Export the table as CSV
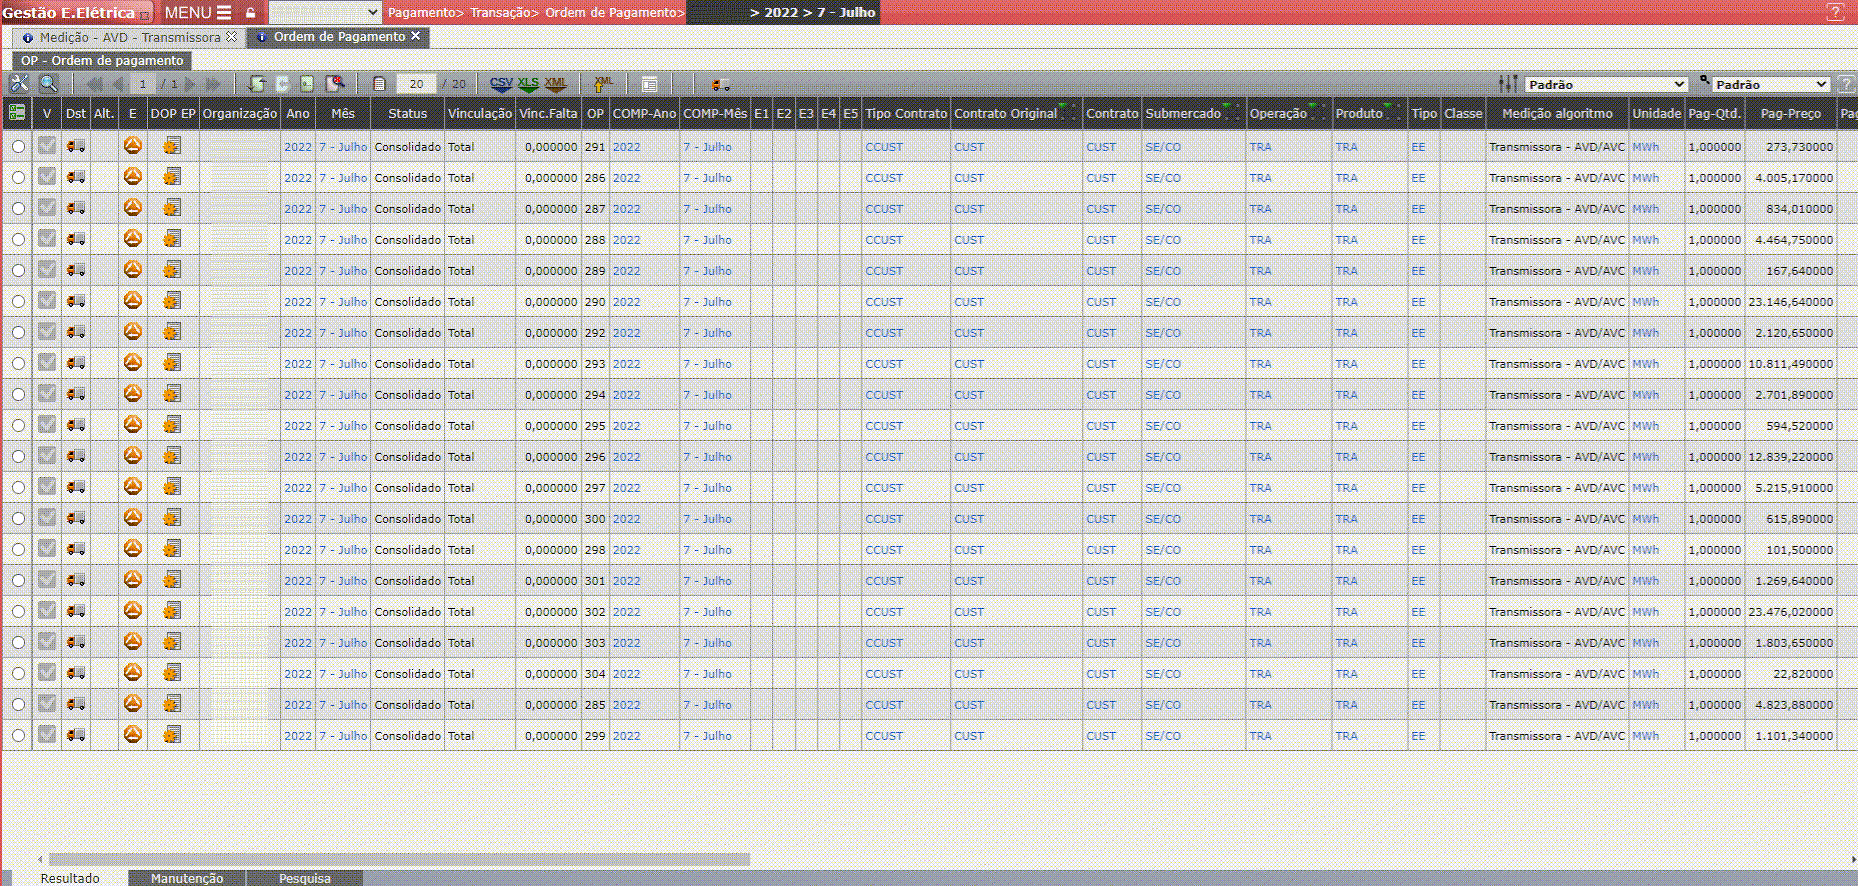The image size is (1858, 886). point(501,84)
